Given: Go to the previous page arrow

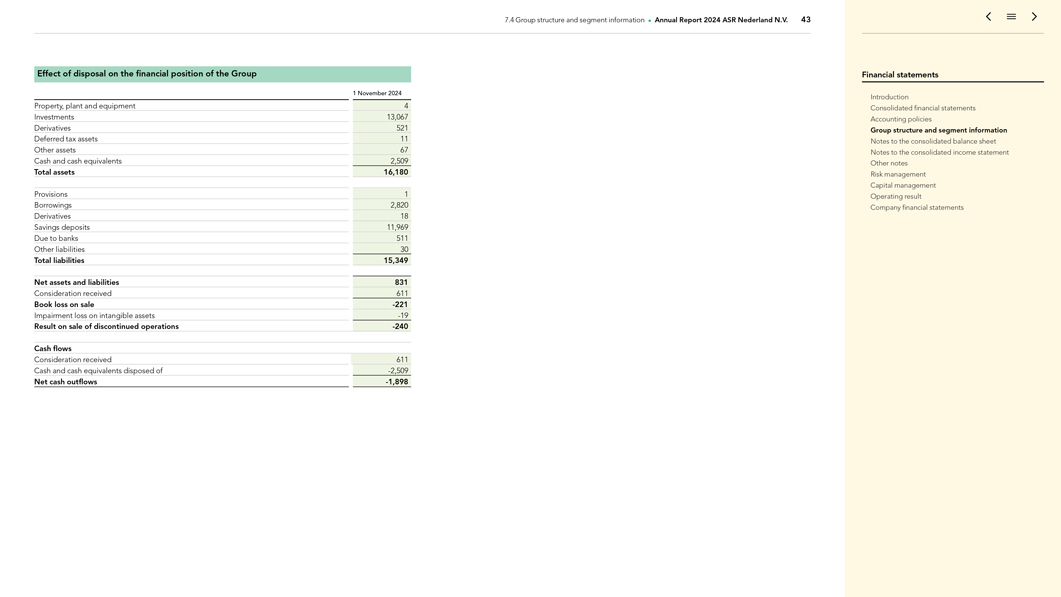Looking at the screenshot, I should 988,17.
